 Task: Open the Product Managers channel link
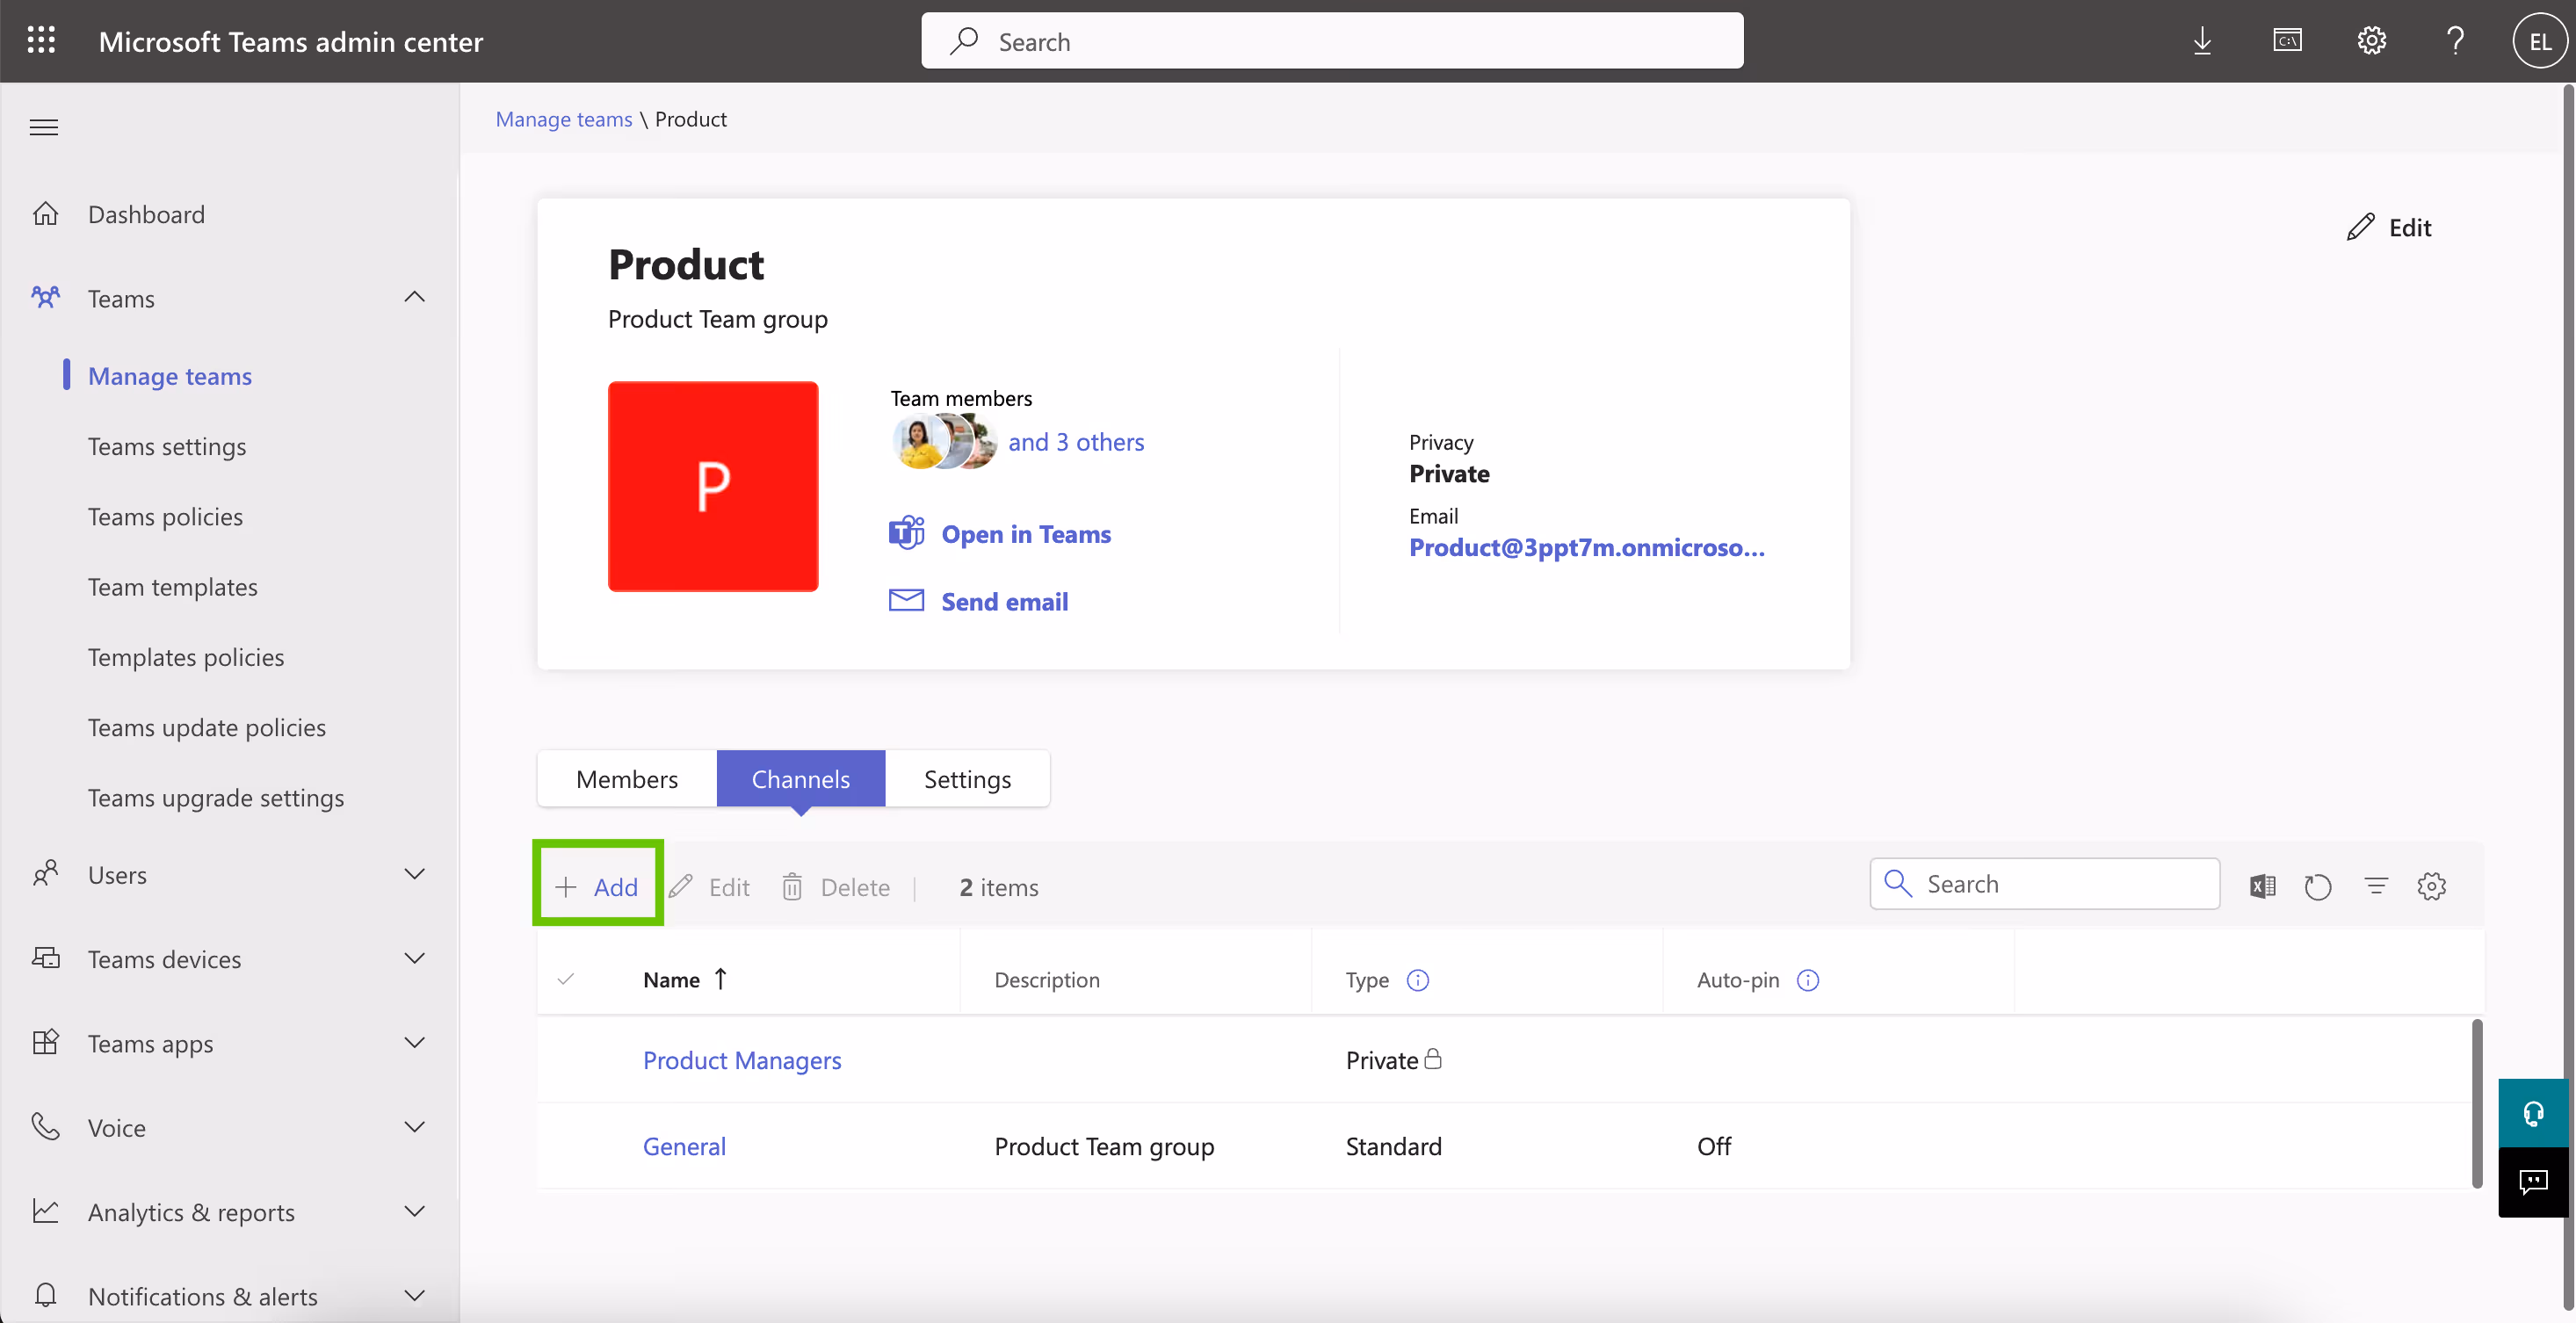point(741,1060)
